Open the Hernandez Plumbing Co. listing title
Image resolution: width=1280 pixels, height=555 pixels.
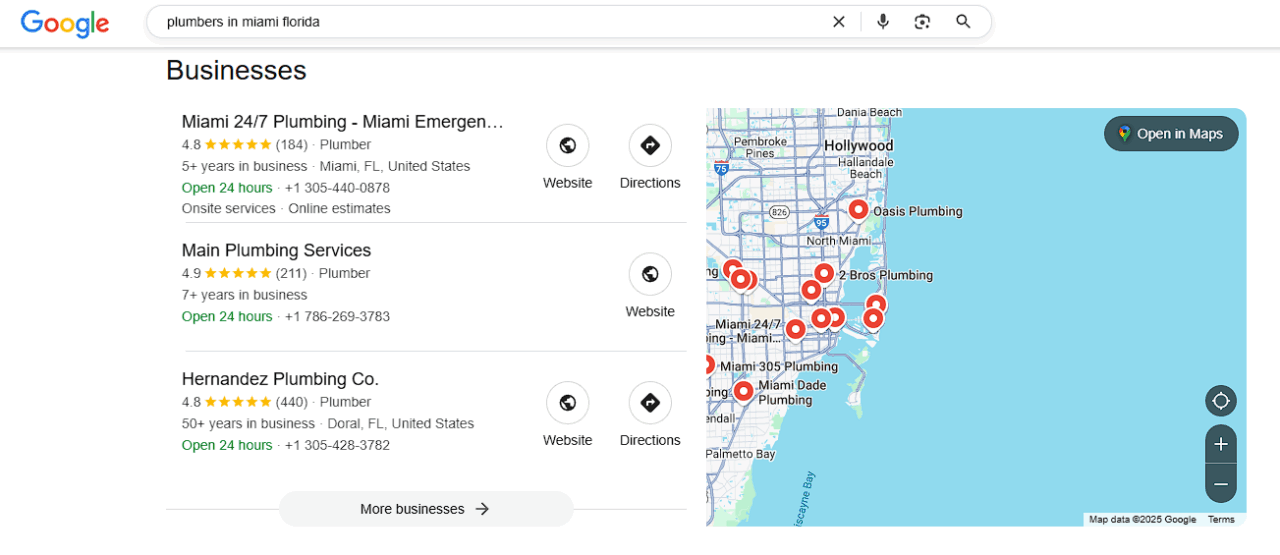[x=280, y=379]
